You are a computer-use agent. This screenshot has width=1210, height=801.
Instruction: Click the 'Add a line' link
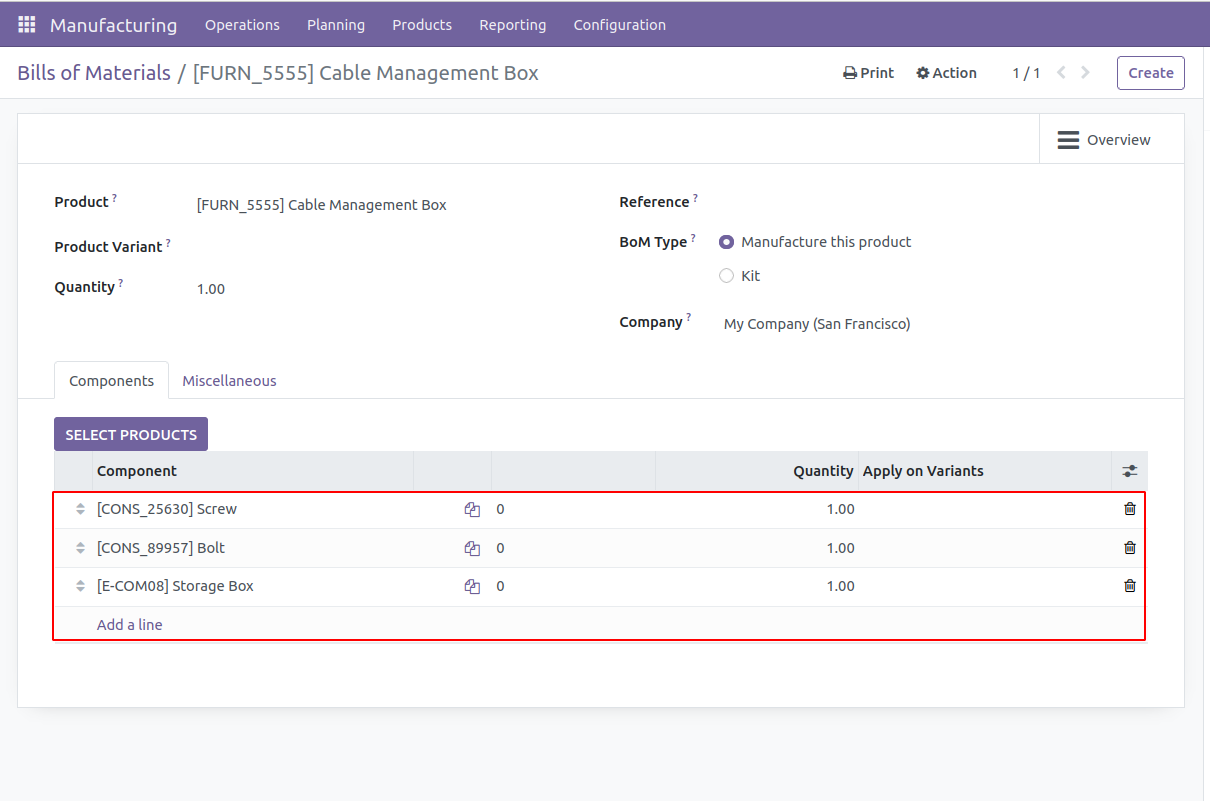pos(129,625)
